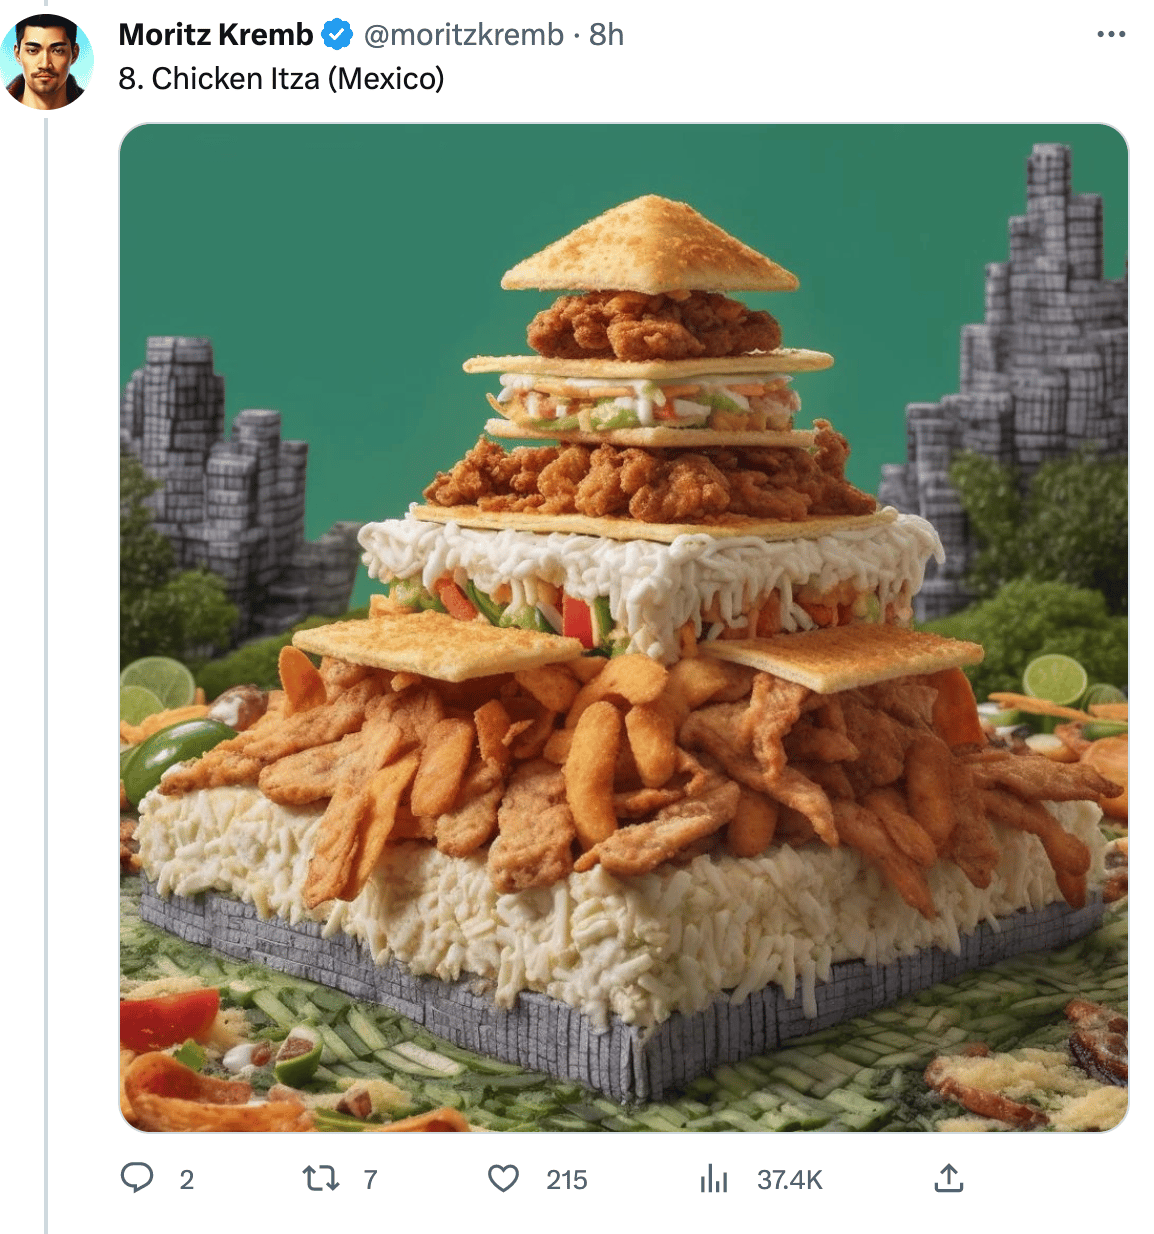Open the @moritzkremb handle link
Viewport: 1154px width, 1234px height.
coord(463,35)
